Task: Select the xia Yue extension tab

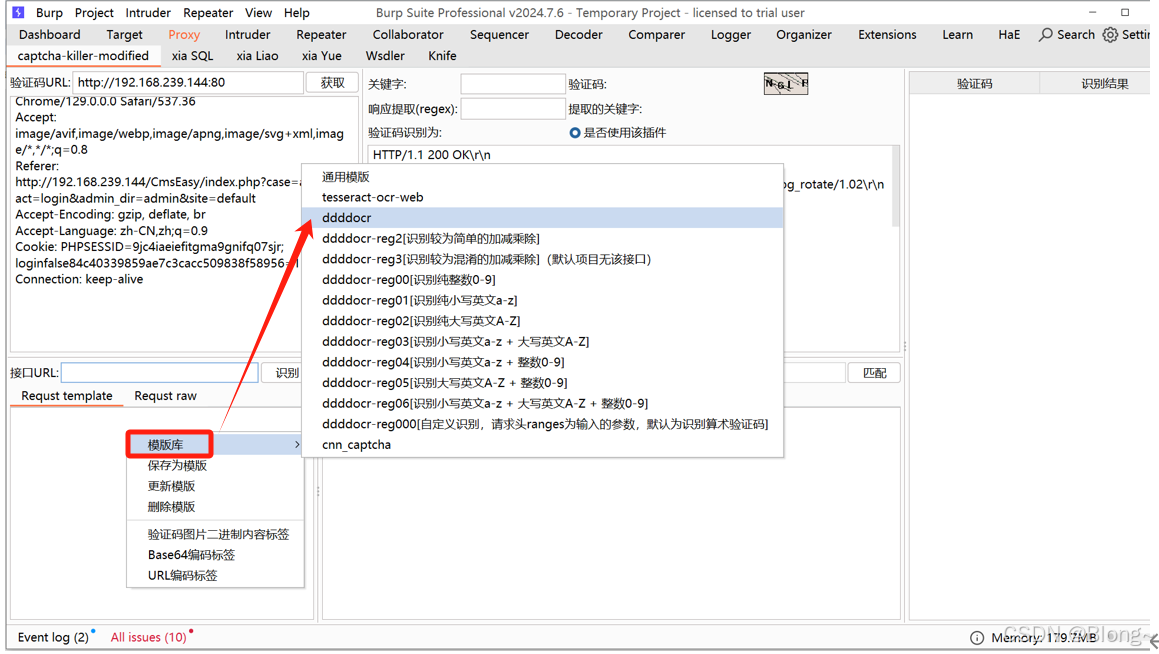Action: (322, 56)
